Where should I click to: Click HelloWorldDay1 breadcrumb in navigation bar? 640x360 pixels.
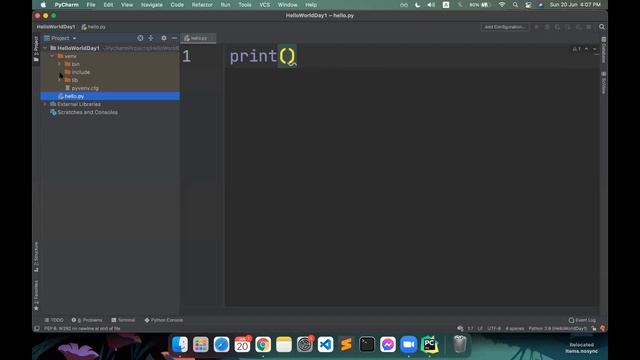click(56, 27)
